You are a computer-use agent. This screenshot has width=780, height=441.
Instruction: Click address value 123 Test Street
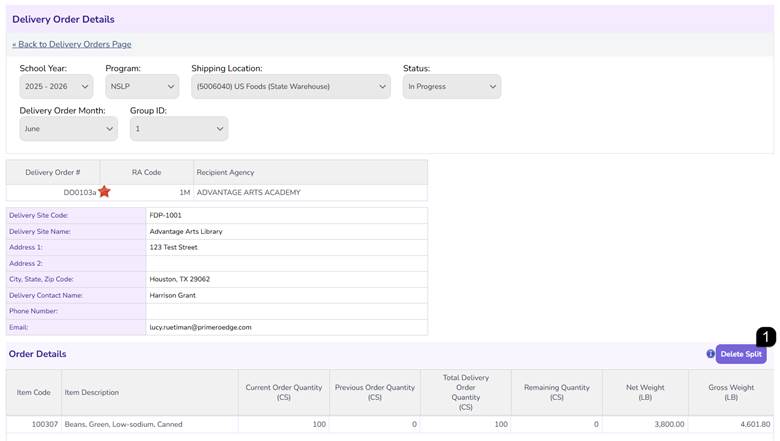pyautogui.click(x=173, y=247)
